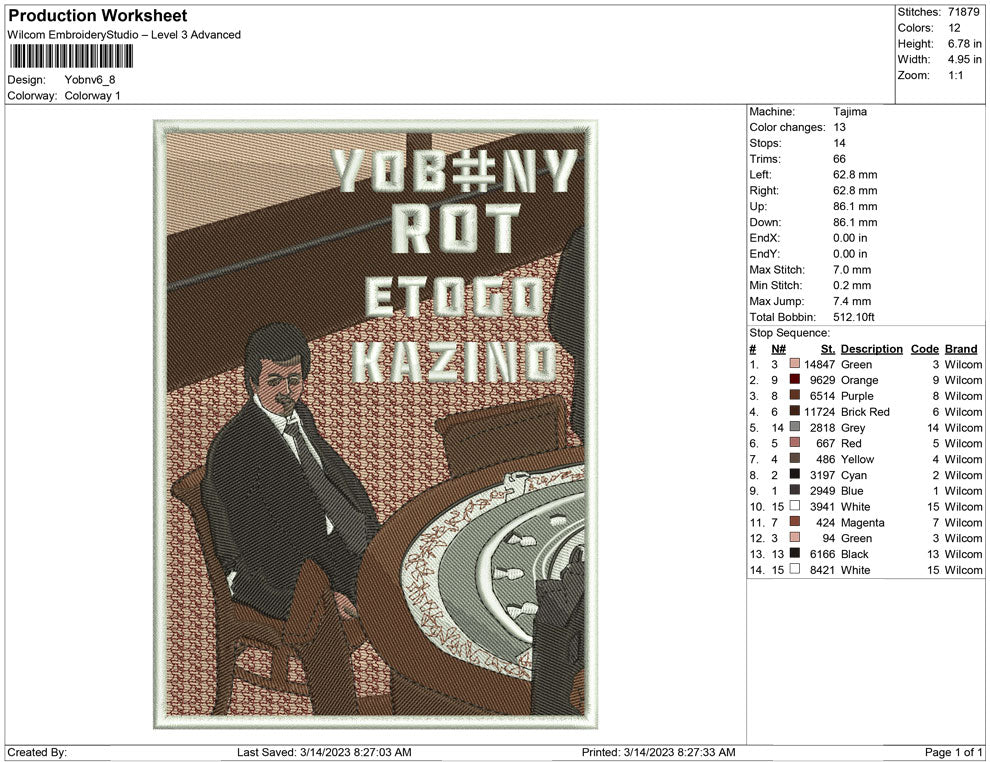Click the White swatch in stop 10
Image resolution: width=990 pixels, height=762 pixels.
tap(795, 506)
